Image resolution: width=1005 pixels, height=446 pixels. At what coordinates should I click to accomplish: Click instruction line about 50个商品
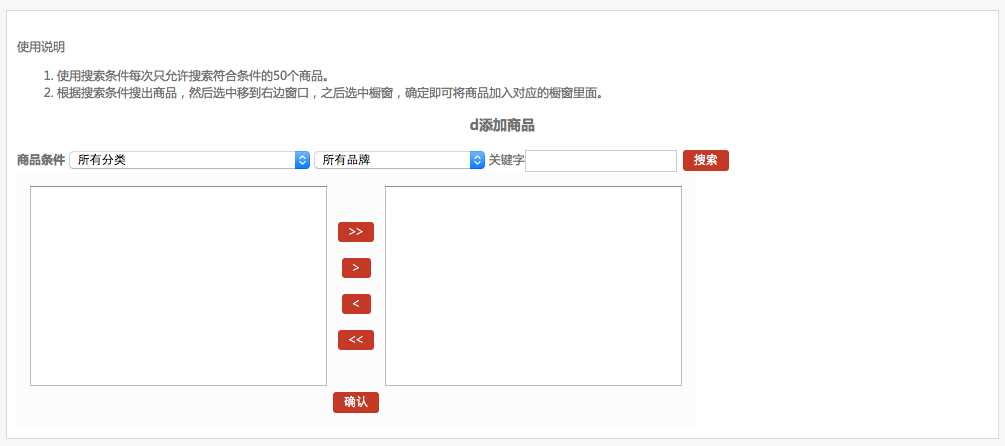coord(193,75)
